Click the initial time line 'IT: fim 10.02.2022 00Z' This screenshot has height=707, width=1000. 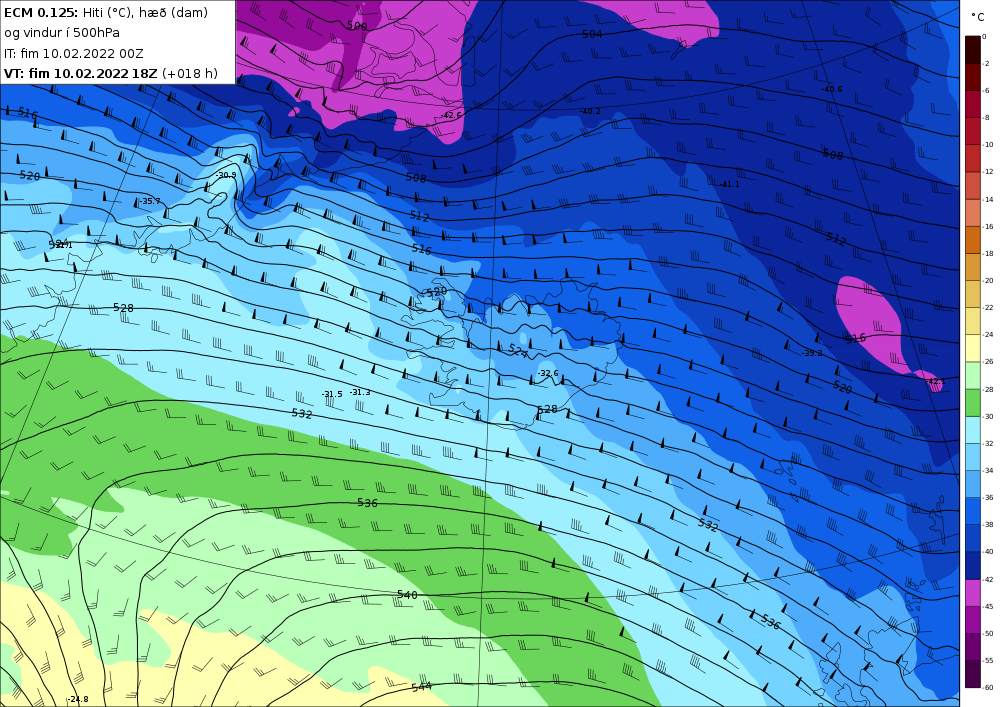[73, 54]
